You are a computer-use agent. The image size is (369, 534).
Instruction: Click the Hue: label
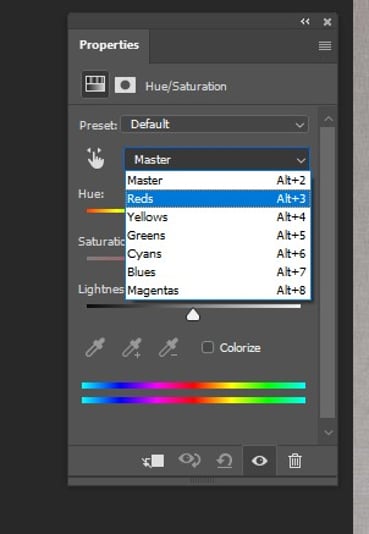[x=91, y=194]
